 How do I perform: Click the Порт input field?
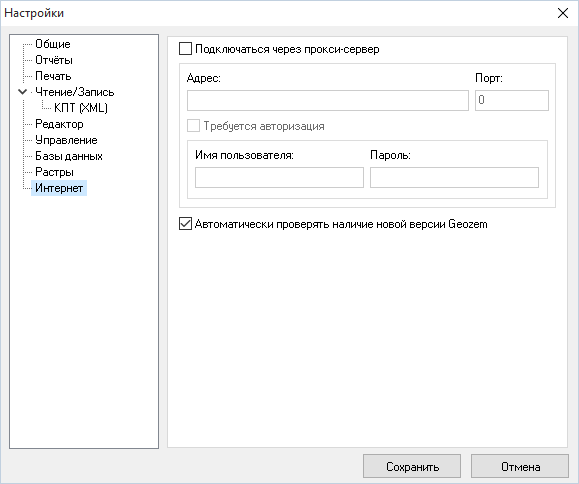pos(512,100)
